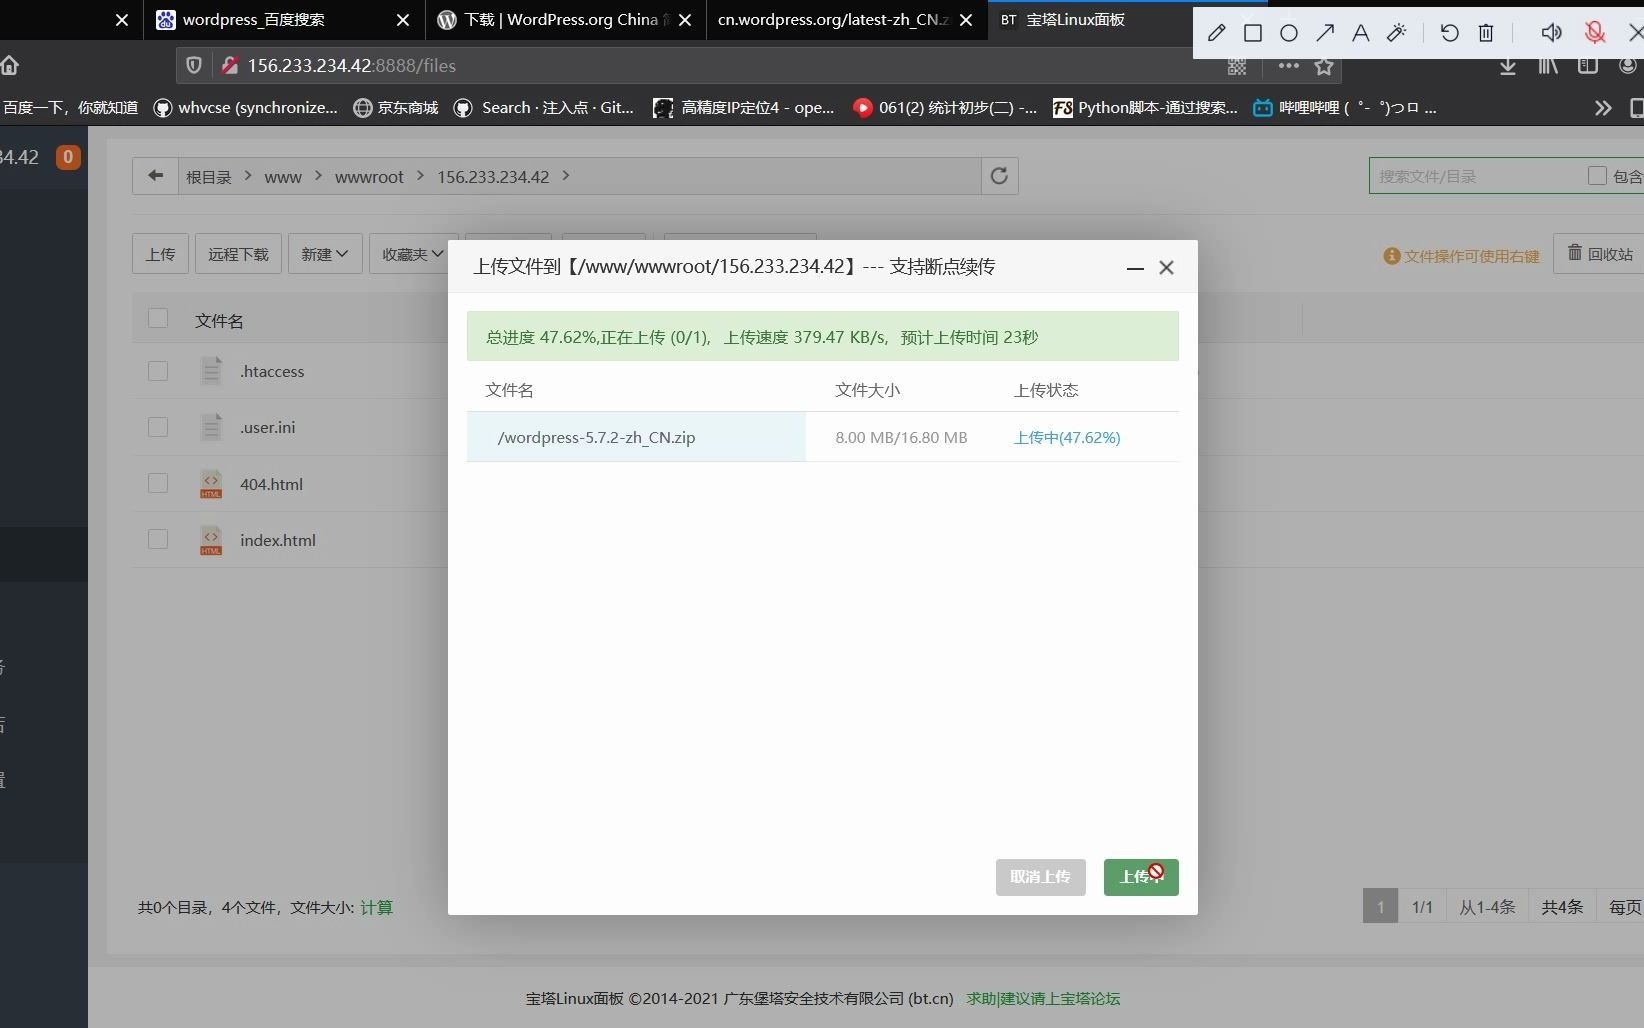The image size is (1644, 1028).
Task: Toggle the muted microphone icon
Action: pyautogui.click(x=1595, y=33)
